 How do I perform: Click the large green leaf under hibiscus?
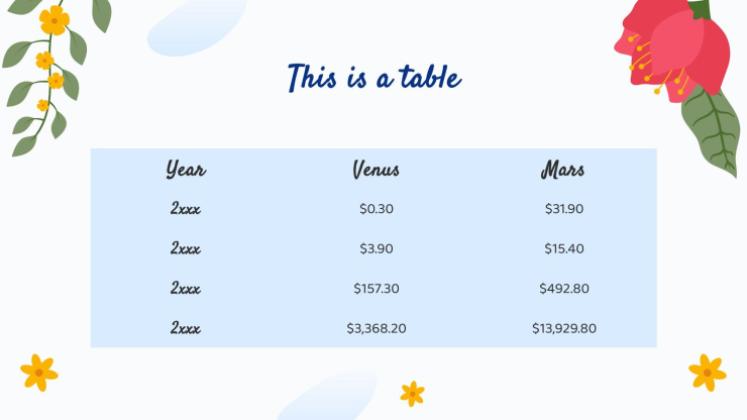711,130
